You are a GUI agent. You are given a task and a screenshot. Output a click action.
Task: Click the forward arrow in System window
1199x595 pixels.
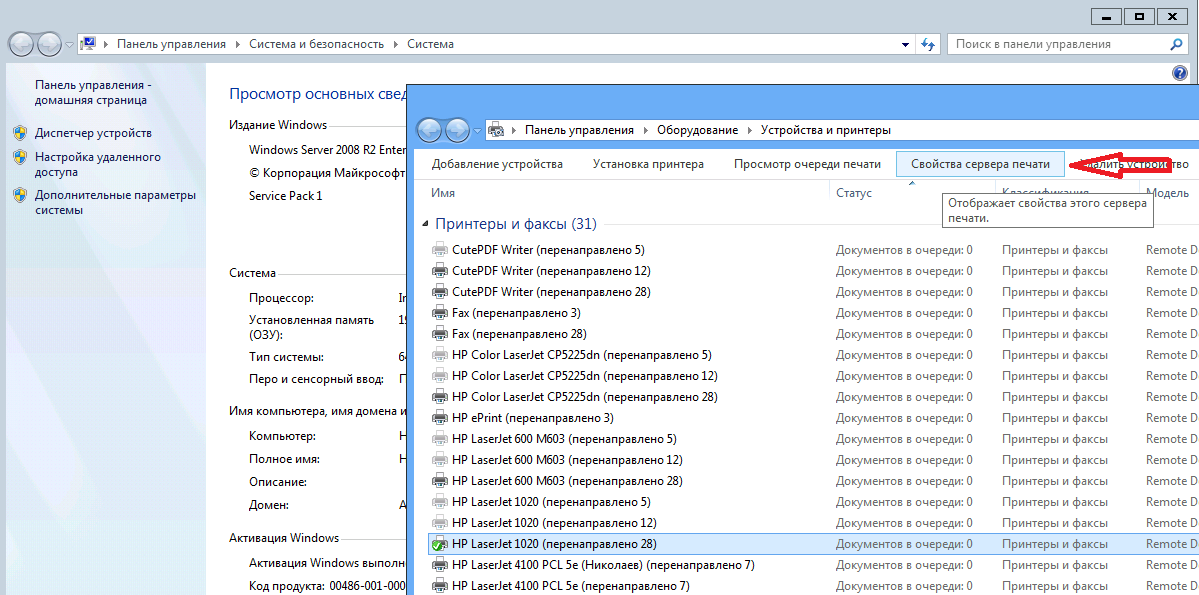point(50,44)
